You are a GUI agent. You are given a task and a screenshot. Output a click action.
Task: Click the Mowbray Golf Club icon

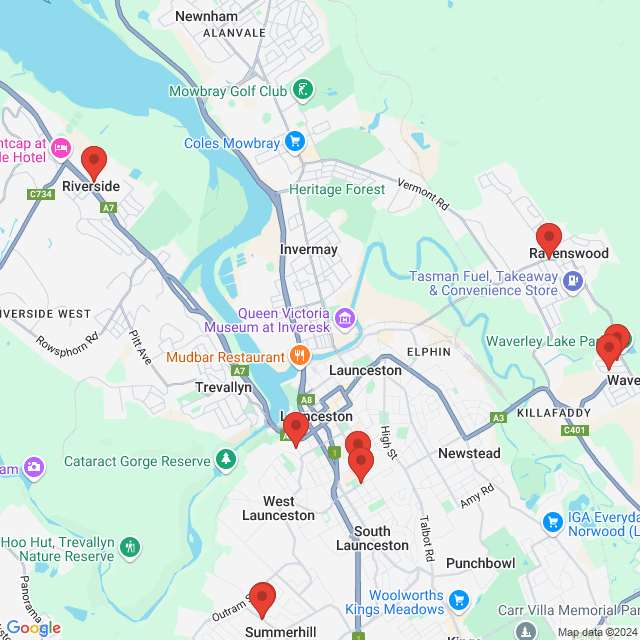point(303,89)
